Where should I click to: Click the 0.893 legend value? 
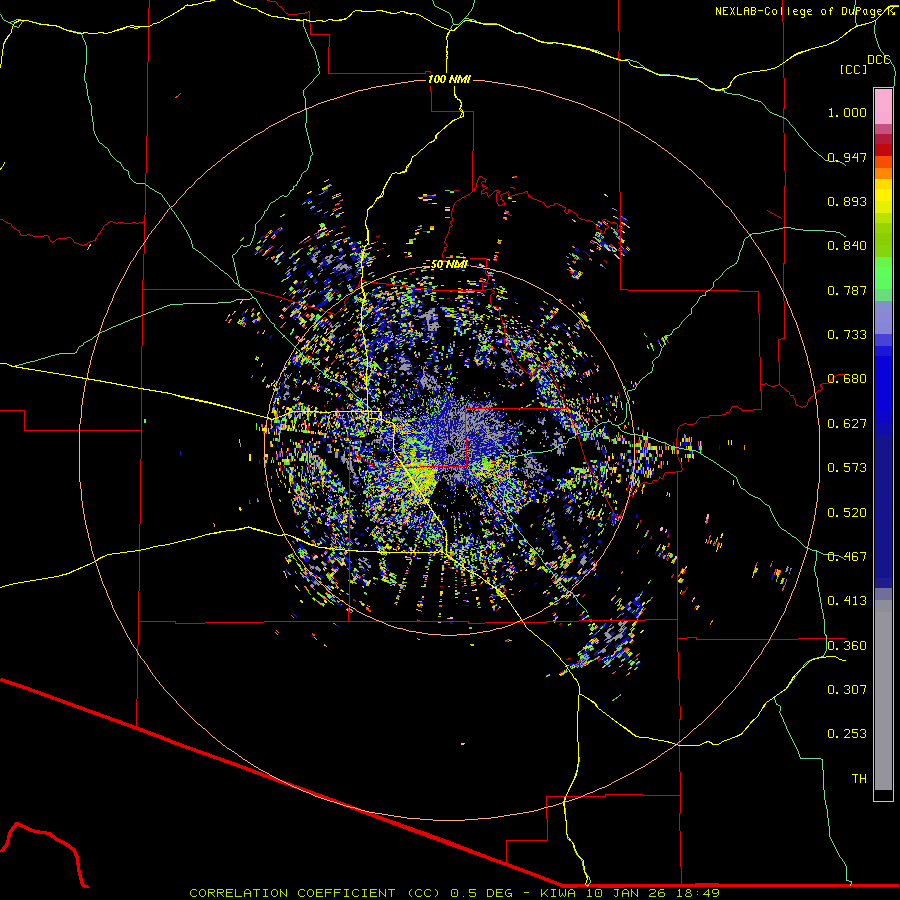pyautogui.click(x=847, y=201)
